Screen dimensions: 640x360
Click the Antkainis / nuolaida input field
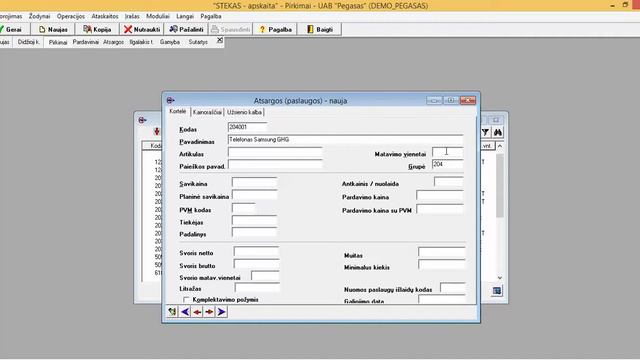449,182
